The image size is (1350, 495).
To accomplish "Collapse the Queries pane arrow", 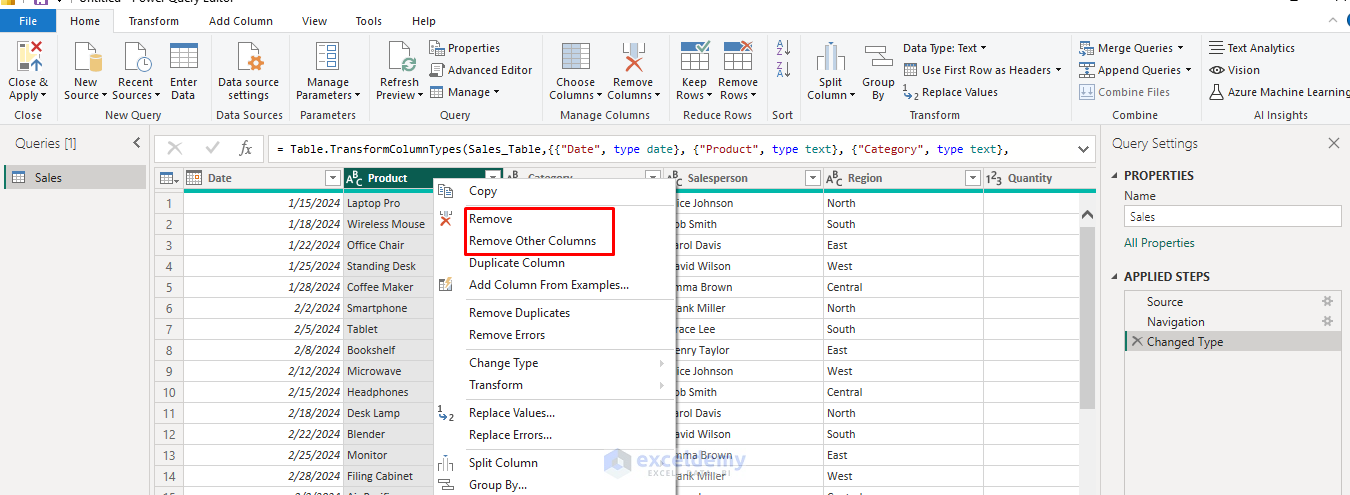I will (x=137, y=143).
